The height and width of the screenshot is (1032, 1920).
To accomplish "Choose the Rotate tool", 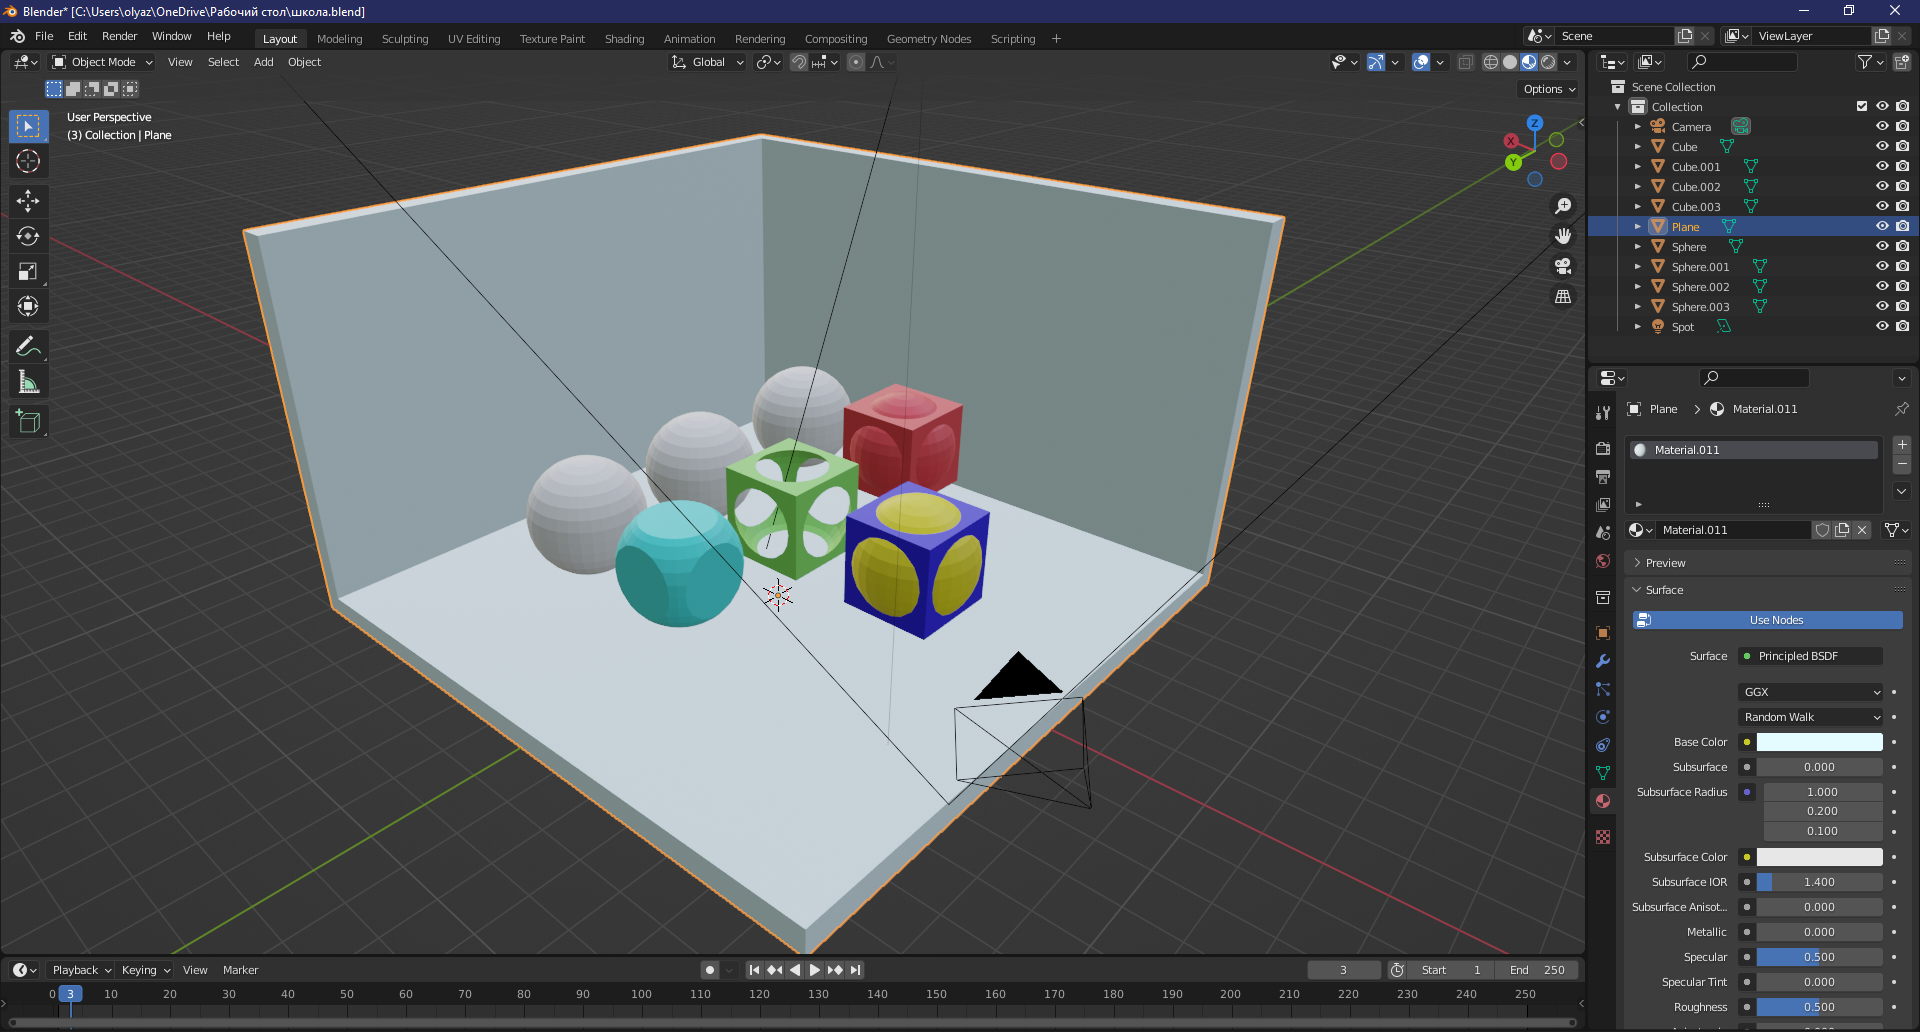I will pos(28,236).
